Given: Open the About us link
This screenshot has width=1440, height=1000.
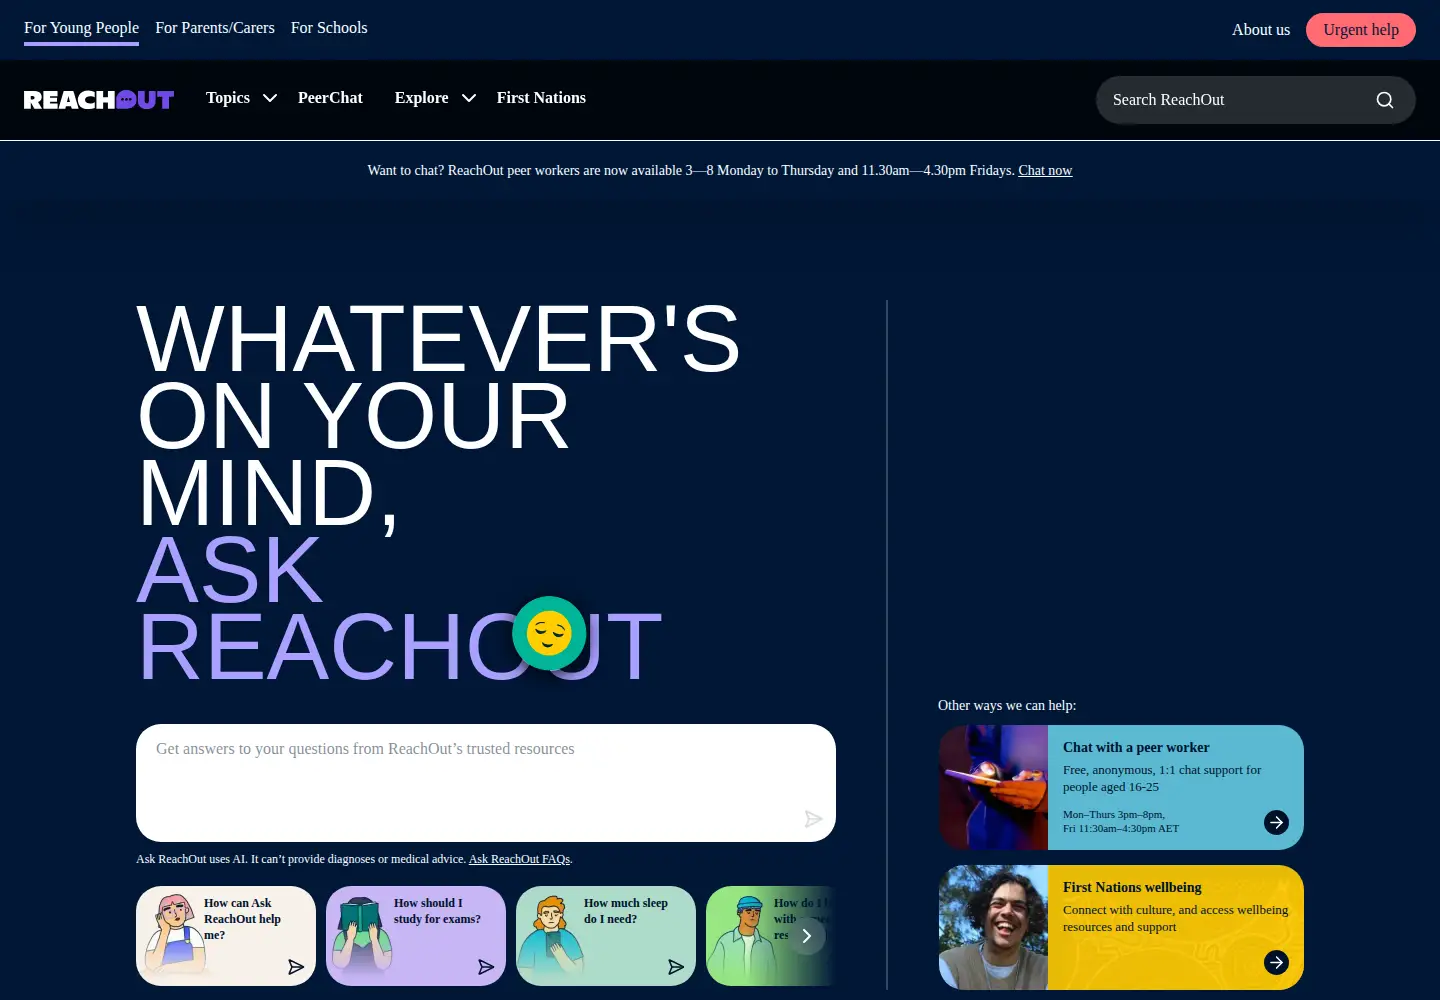Looking at the screenshot, I should point(1261,30).
